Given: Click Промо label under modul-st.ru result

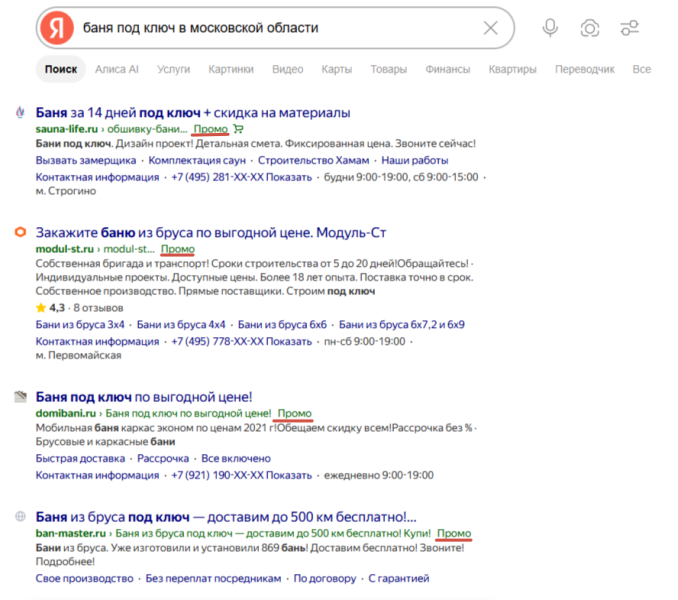Looking at the screenshot, I should (178, 249).
